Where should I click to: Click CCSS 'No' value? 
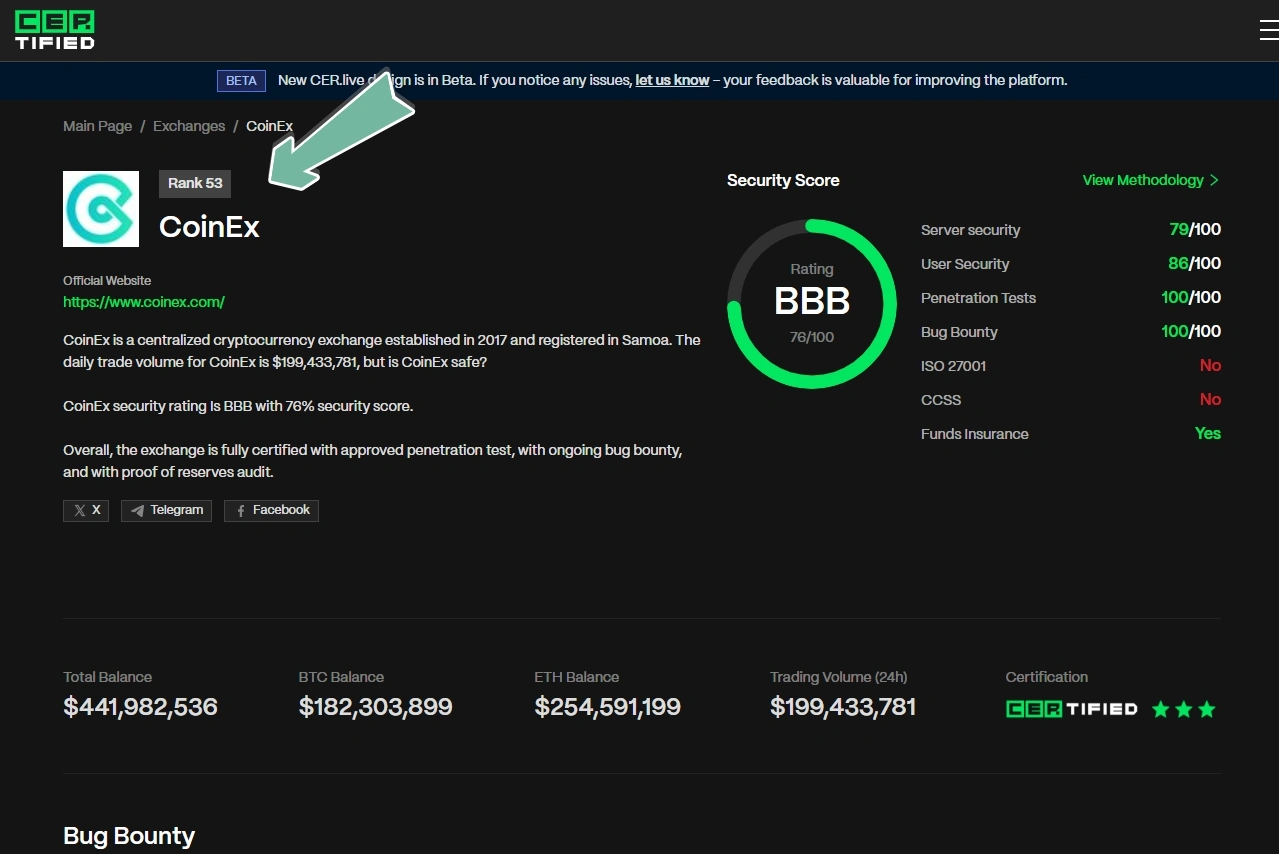(x=1210, y=400)
